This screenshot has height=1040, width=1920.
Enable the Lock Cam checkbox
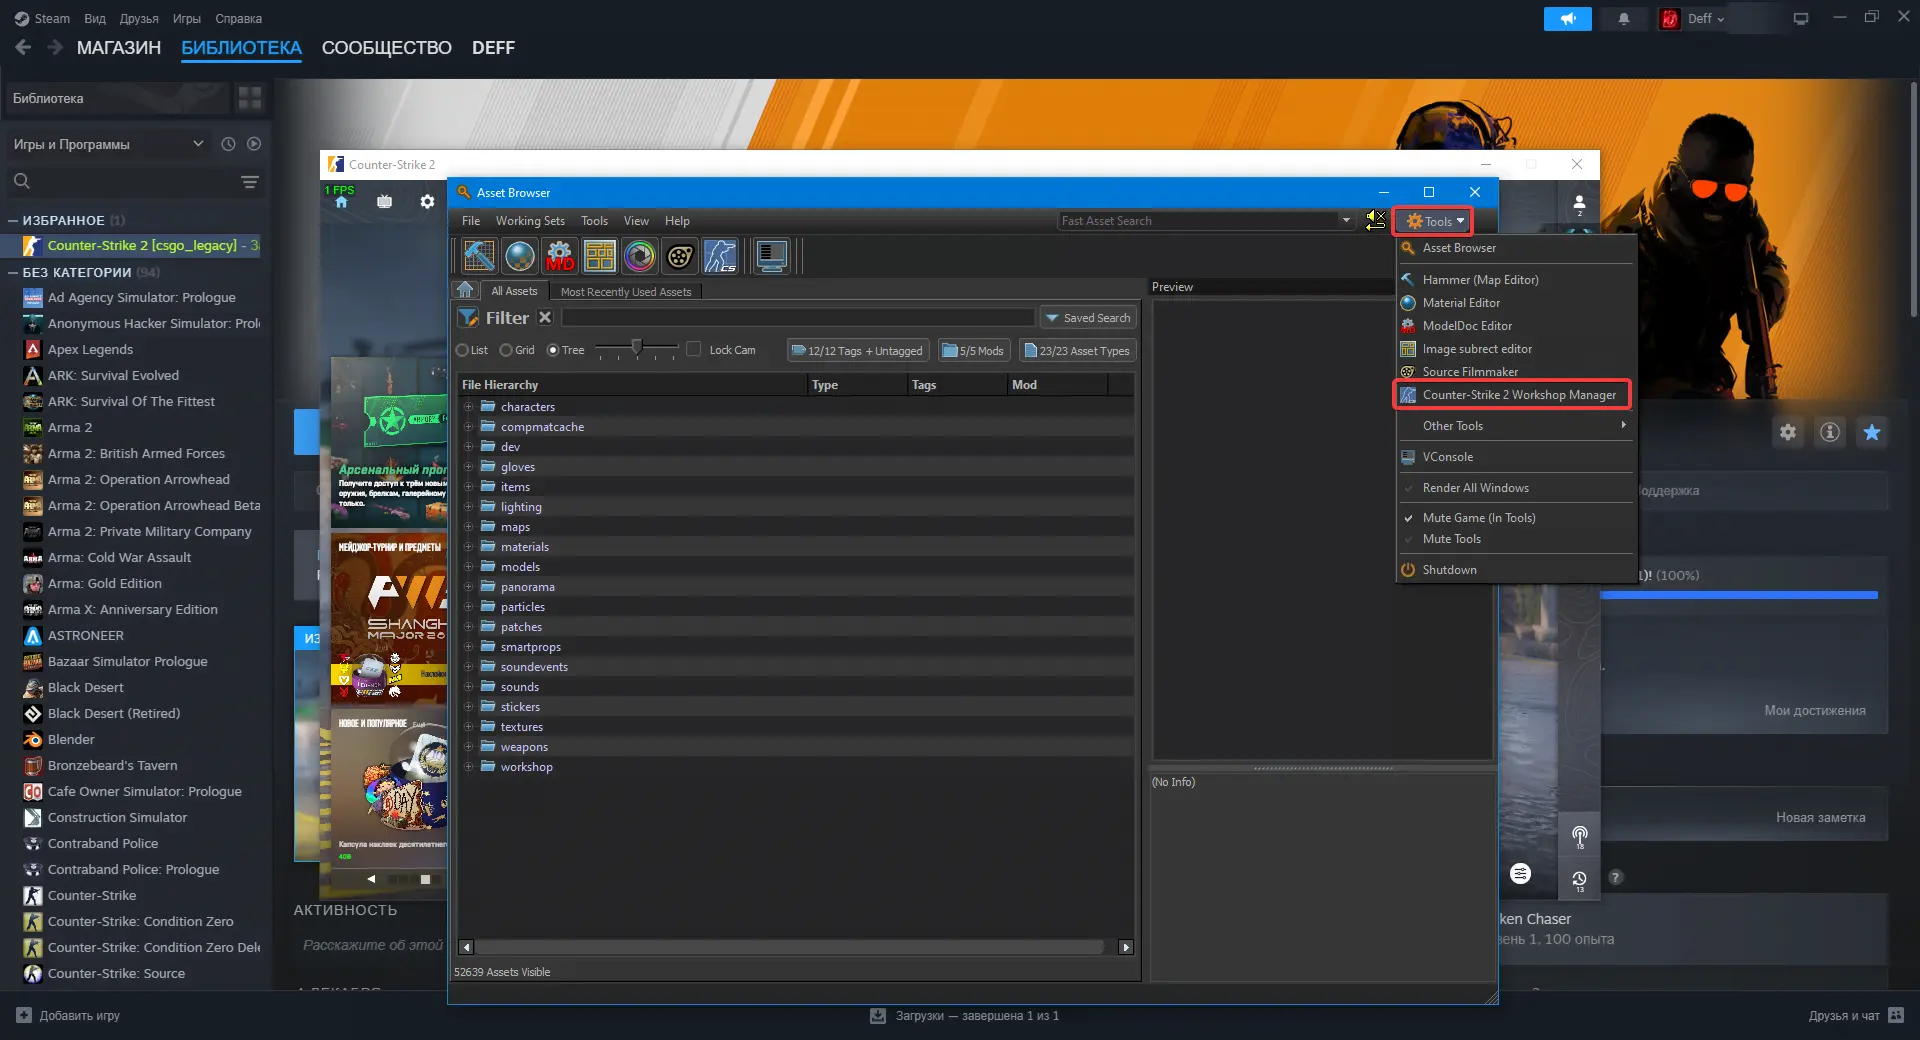(x=694, y=349)
